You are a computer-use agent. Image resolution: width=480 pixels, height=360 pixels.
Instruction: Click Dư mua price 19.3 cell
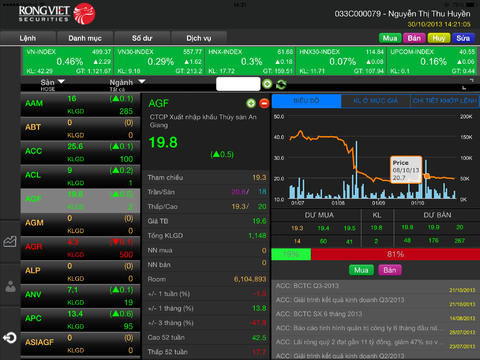[297, 228]
